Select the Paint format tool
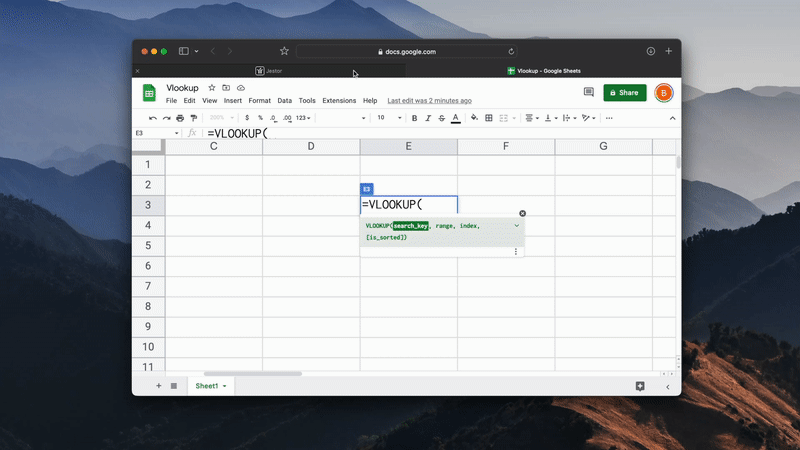800x450 pixels. 194,118
